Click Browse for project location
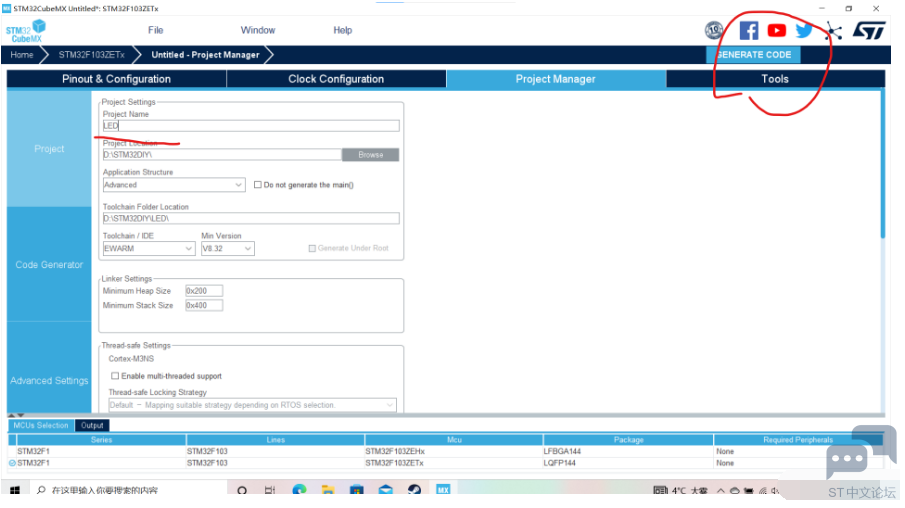905x508 pixels. [x=371, y=155]
